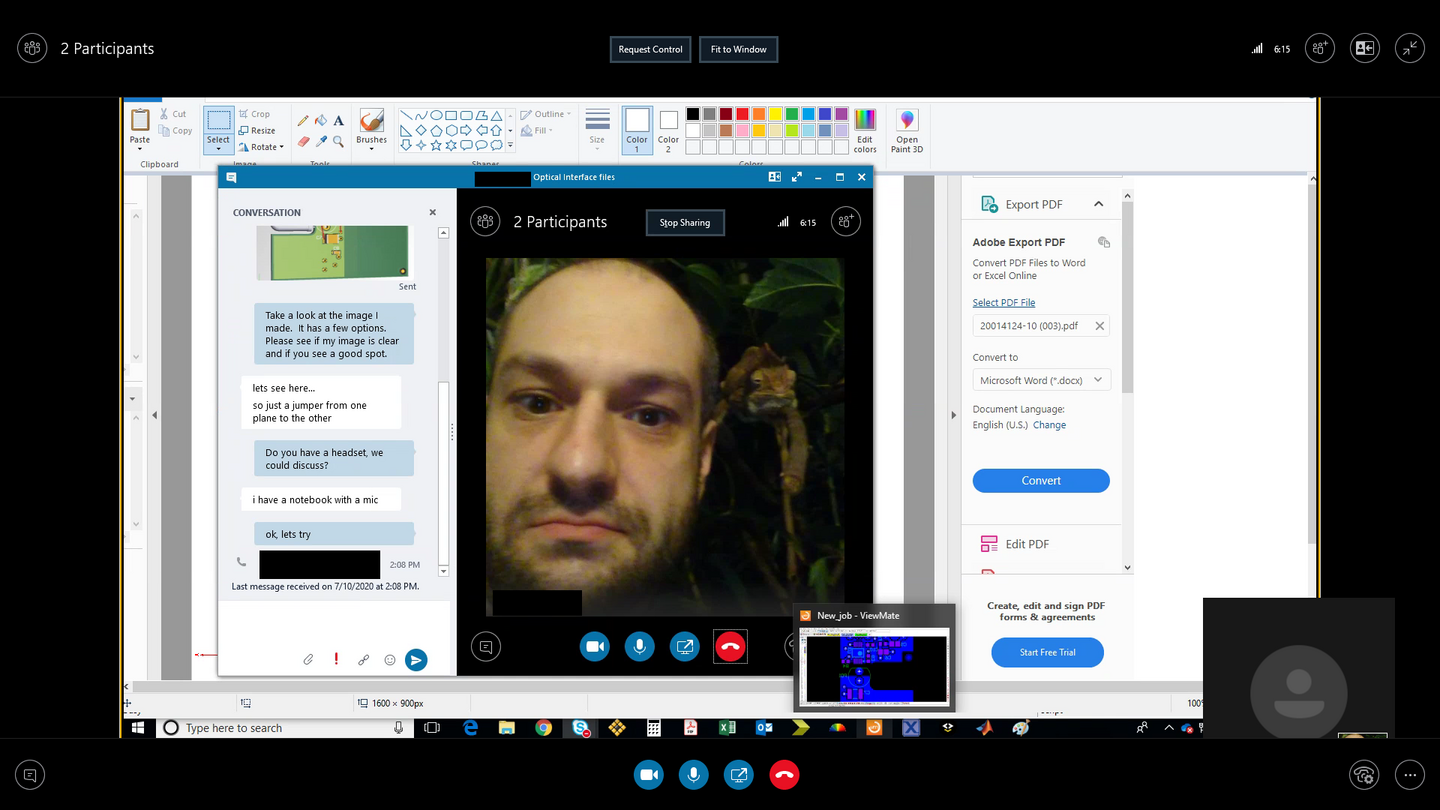Image resolution: width=1440 pixels, height=810 pixels.
Task: Click the Paint Brushes tool
Action: coord(371,127)
